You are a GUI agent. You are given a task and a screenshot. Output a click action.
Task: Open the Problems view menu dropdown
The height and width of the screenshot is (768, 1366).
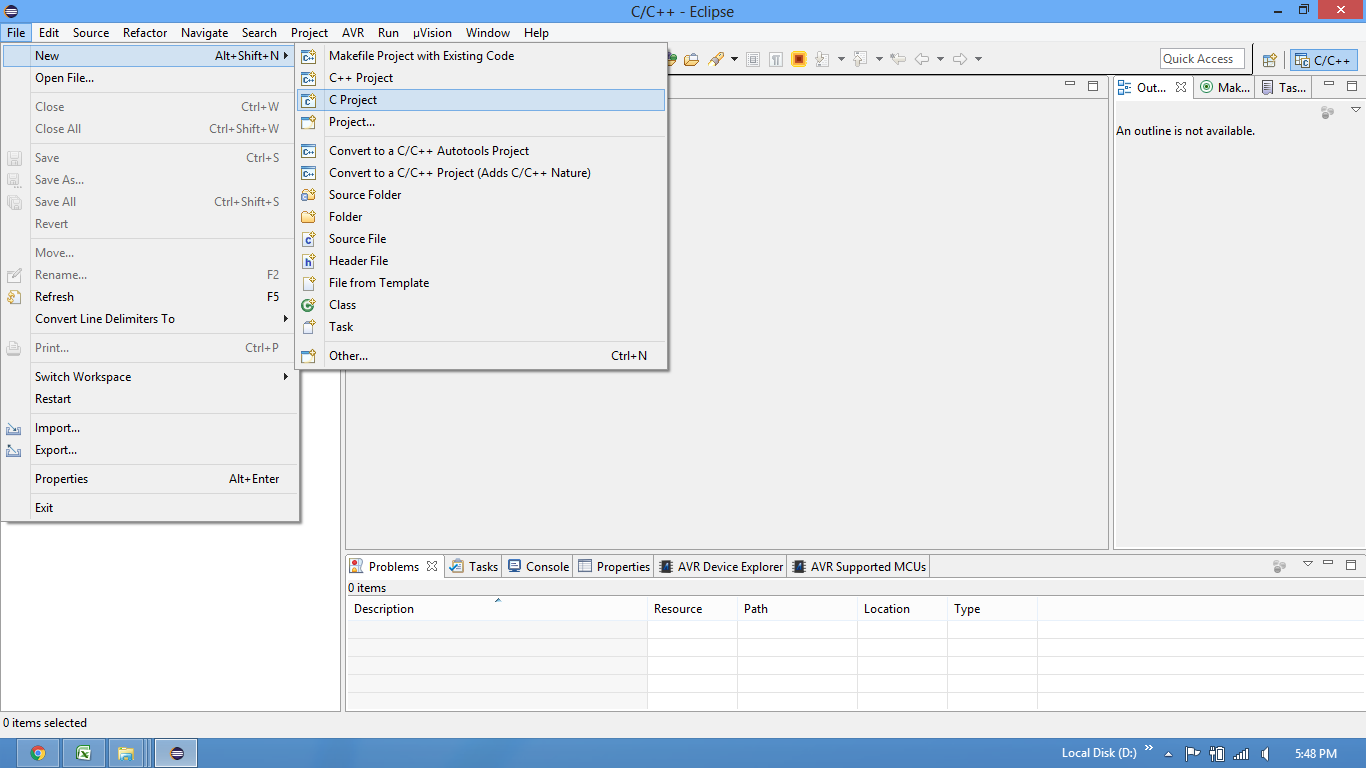(1307, 565)
